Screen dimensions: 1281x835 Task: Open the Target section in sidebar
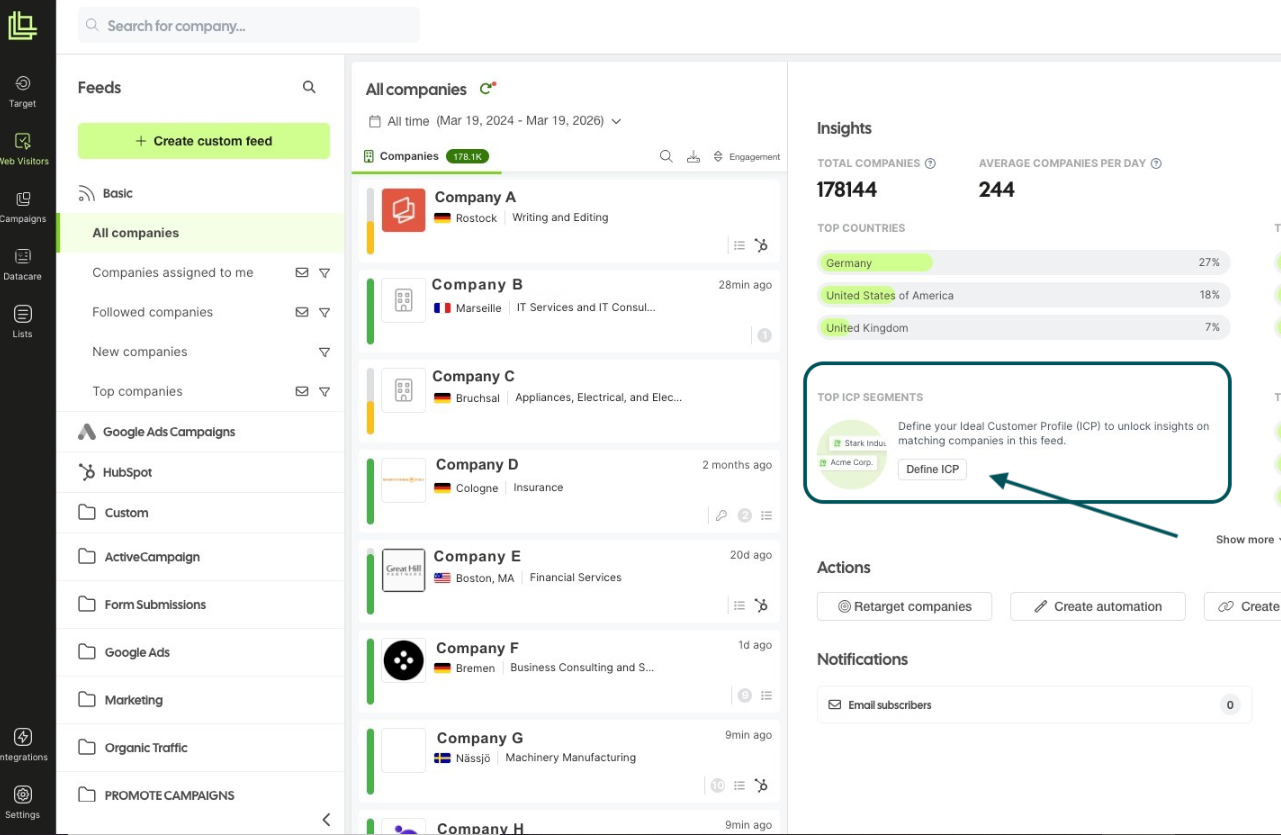pyautogui.click(x=22, y=90)
